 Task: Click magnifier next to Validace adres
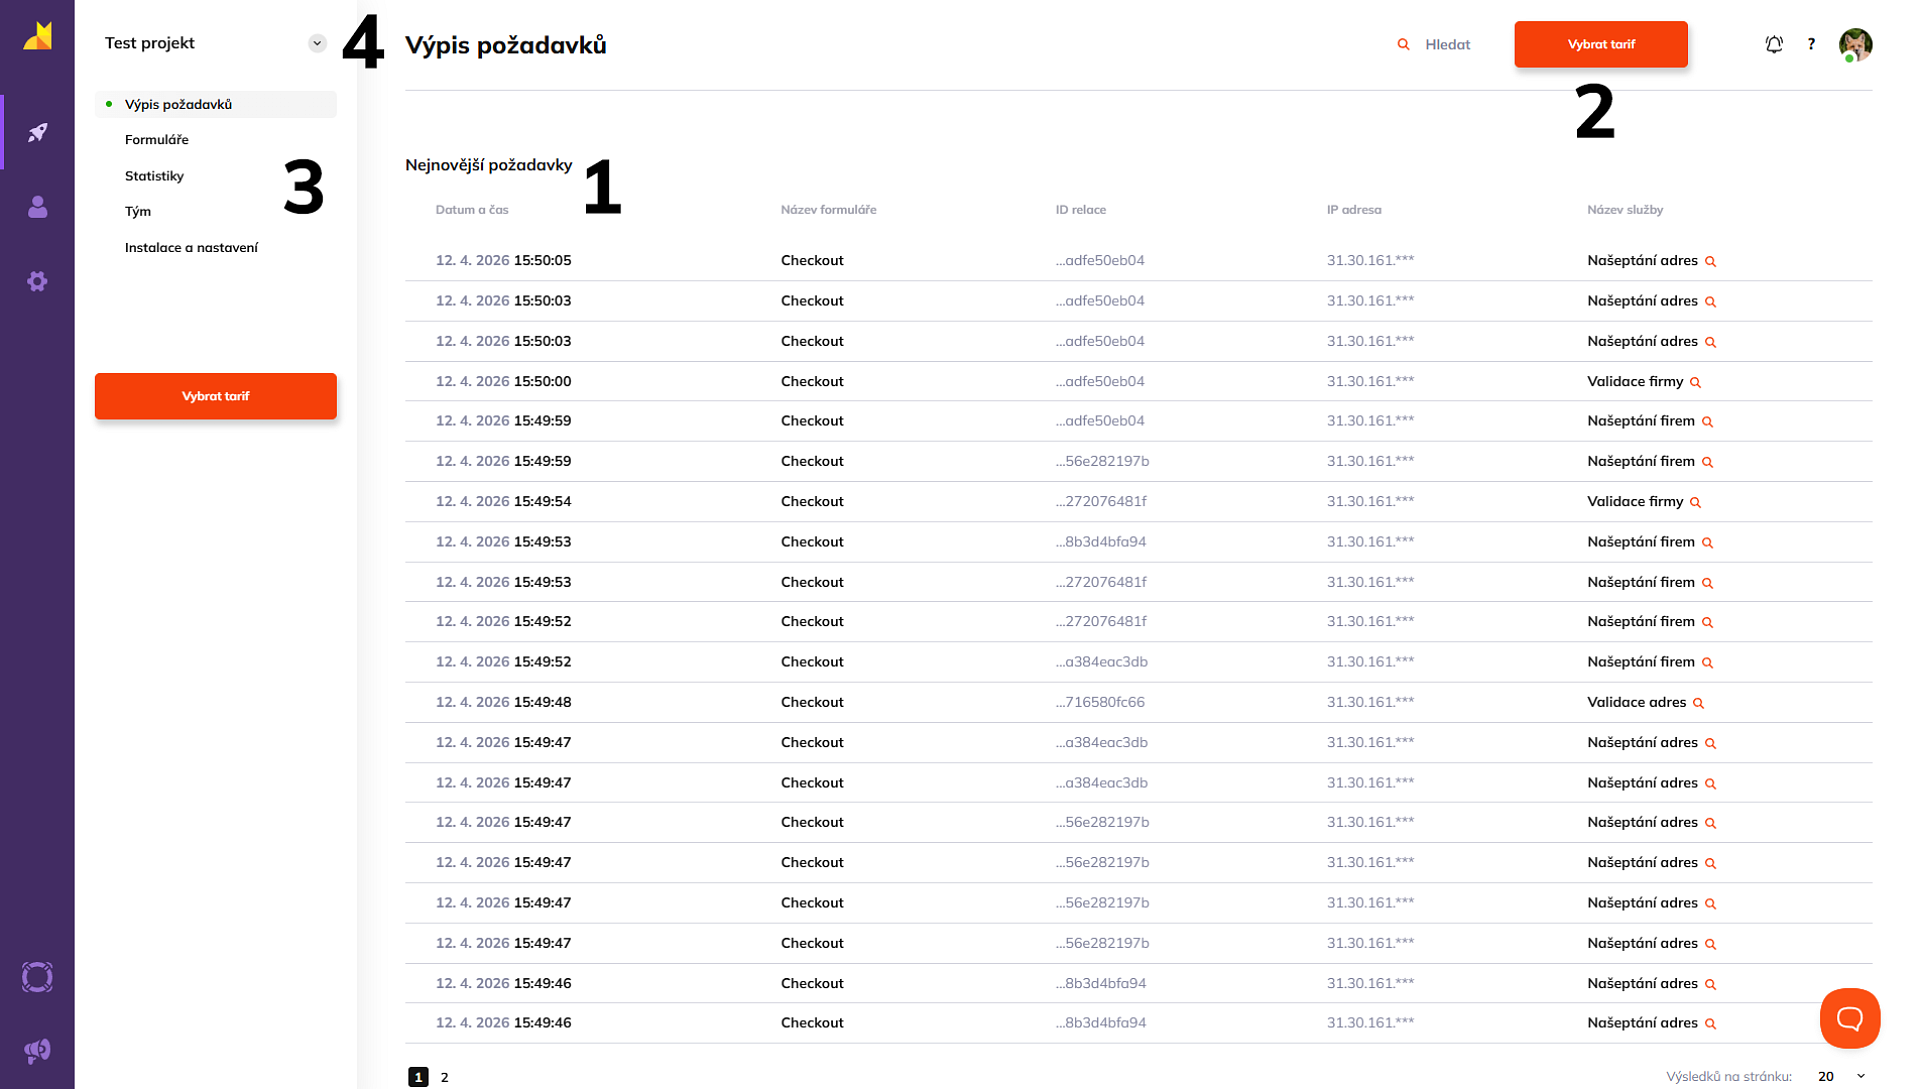point(1699,703)
